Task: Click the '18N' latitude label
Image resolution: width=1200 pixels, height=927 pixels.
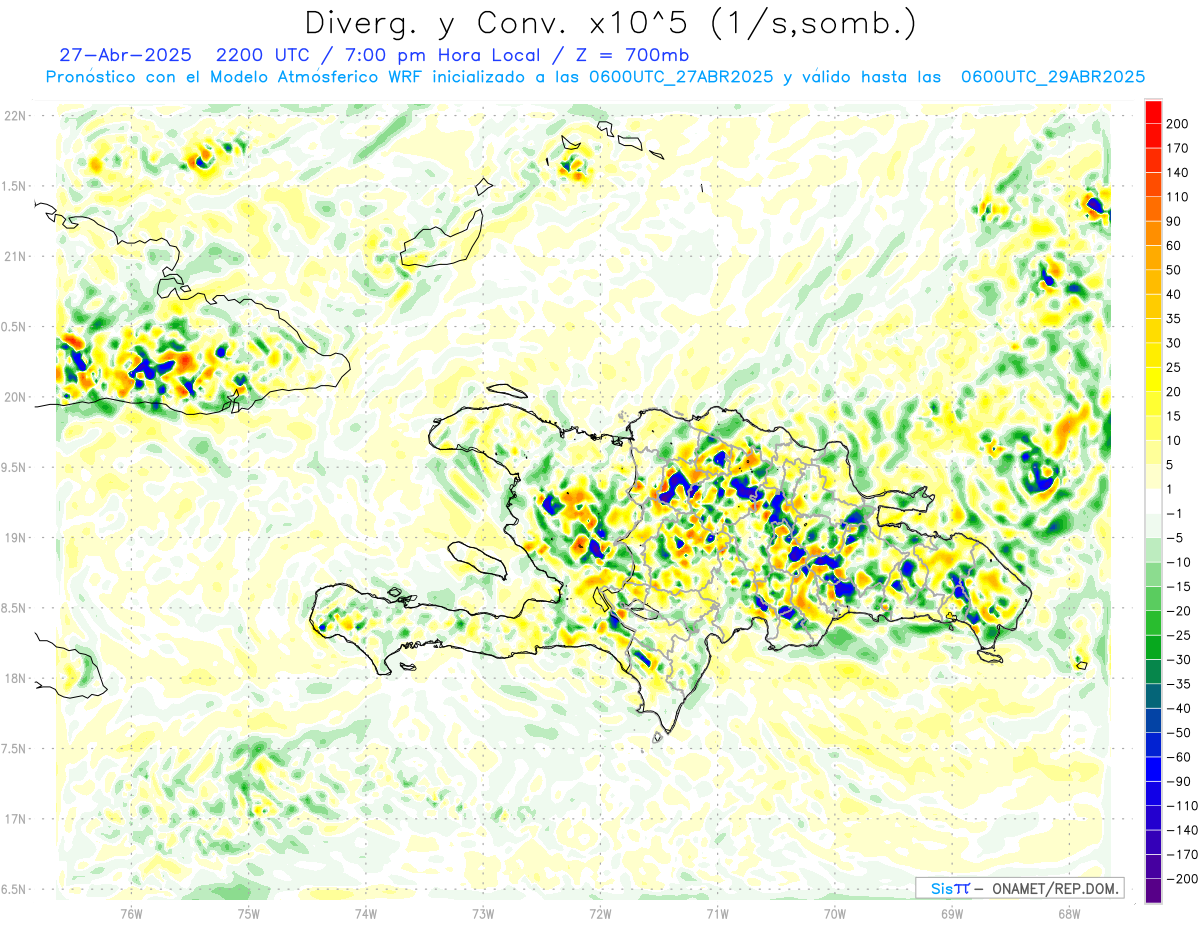Action: (x=14, y=678)
